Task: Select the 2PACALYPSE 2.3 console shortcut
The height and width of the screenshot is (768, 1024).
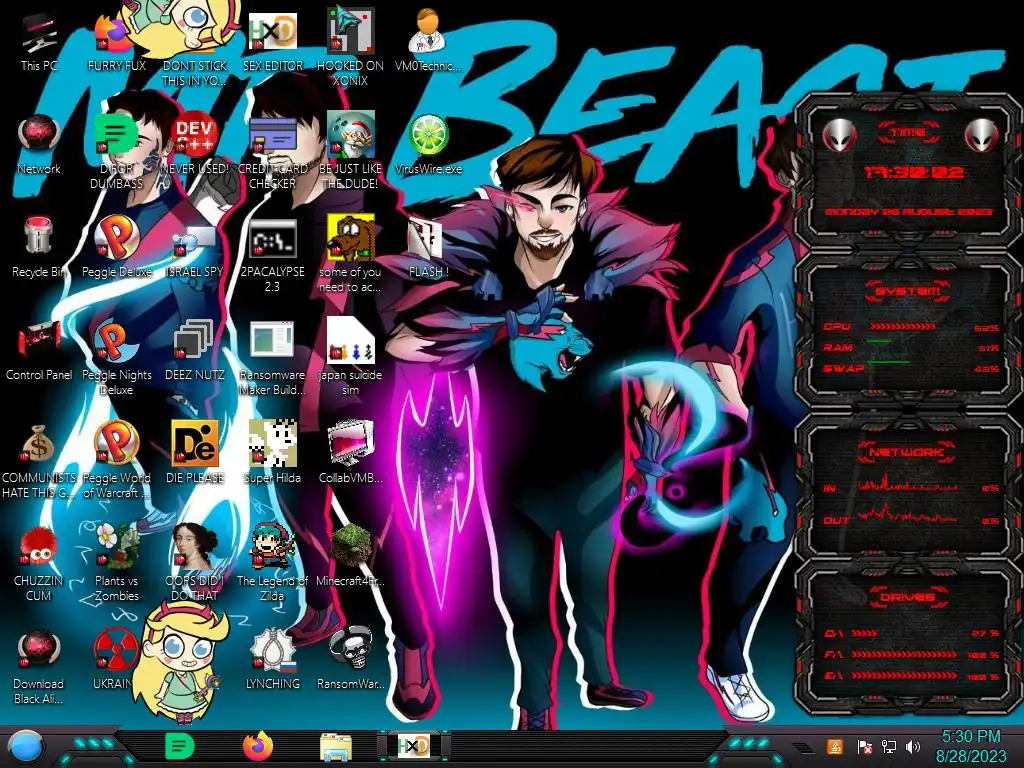Action: pos(272,255)
